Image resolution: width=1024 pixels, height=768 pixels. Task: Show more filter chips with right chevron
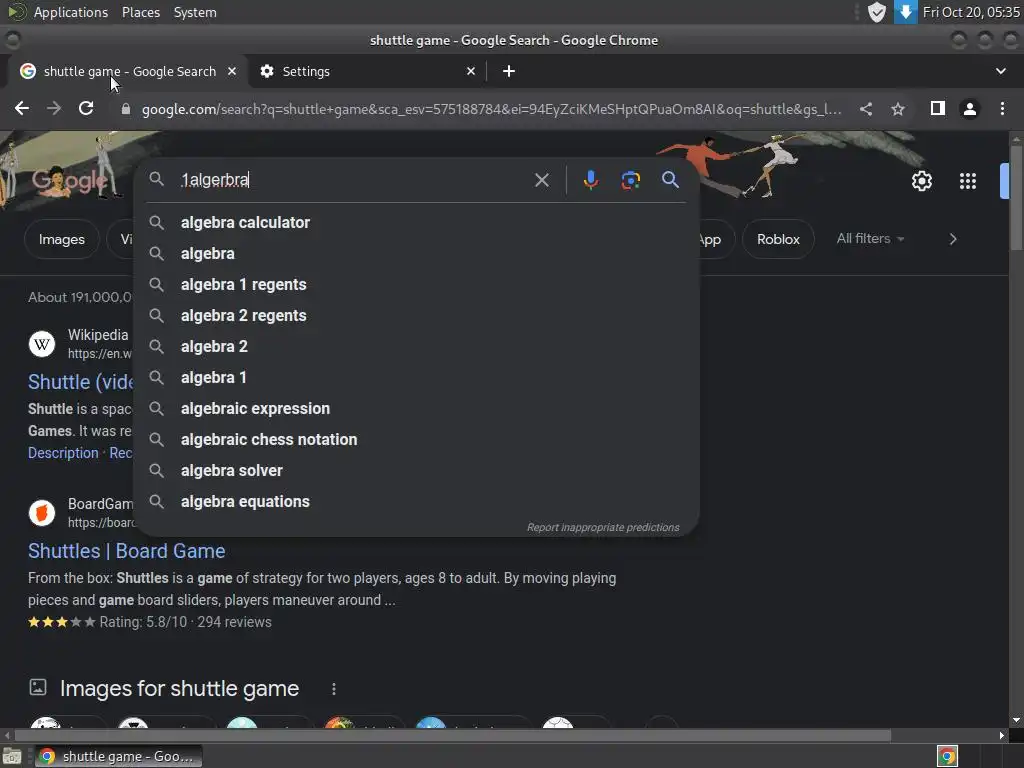click(953, 239)
